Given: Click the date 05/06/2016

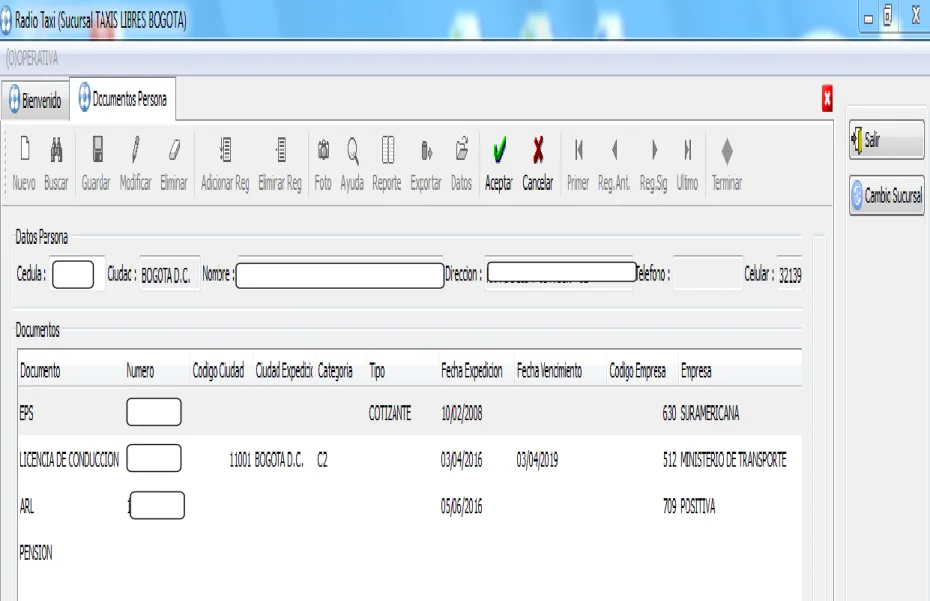Looking at the screenshot, I should click(461, 507).
